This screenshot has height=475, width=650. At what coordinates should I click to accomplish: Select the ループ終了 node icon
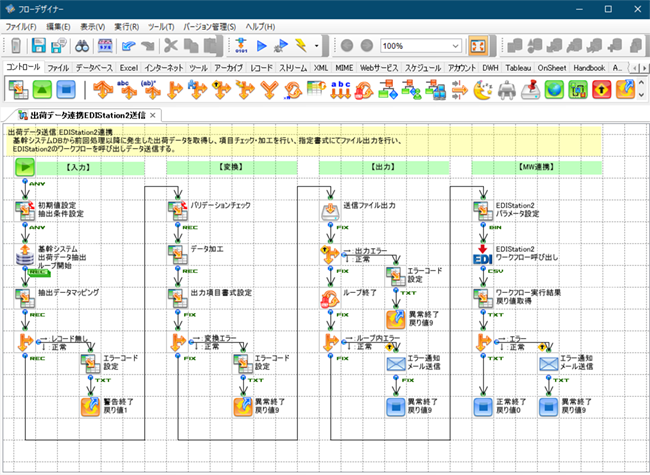tap(330, 298)
